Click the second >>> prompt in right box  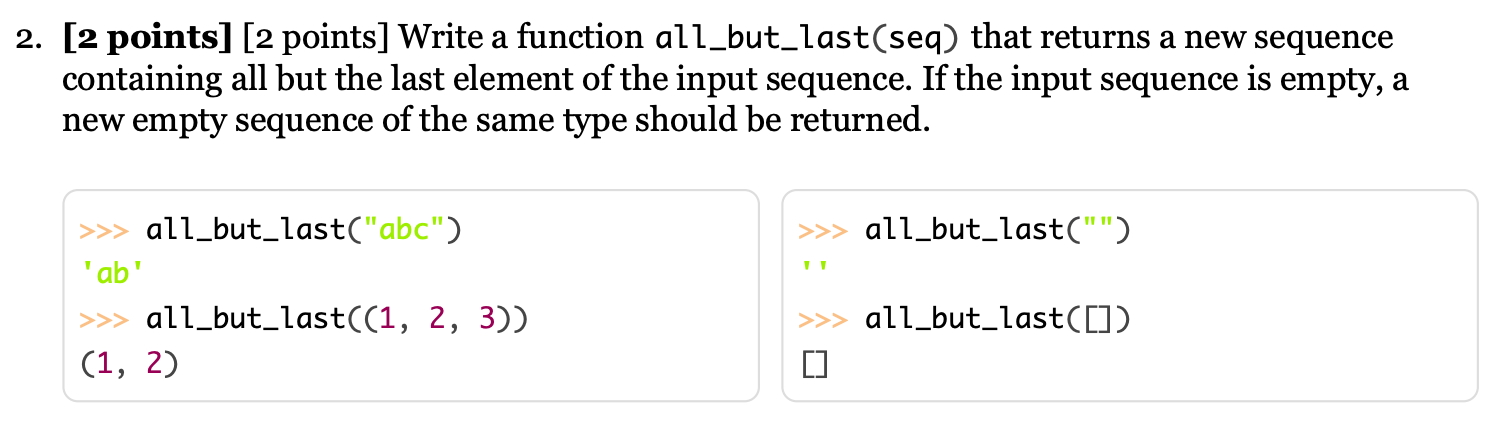pos(823,321)
